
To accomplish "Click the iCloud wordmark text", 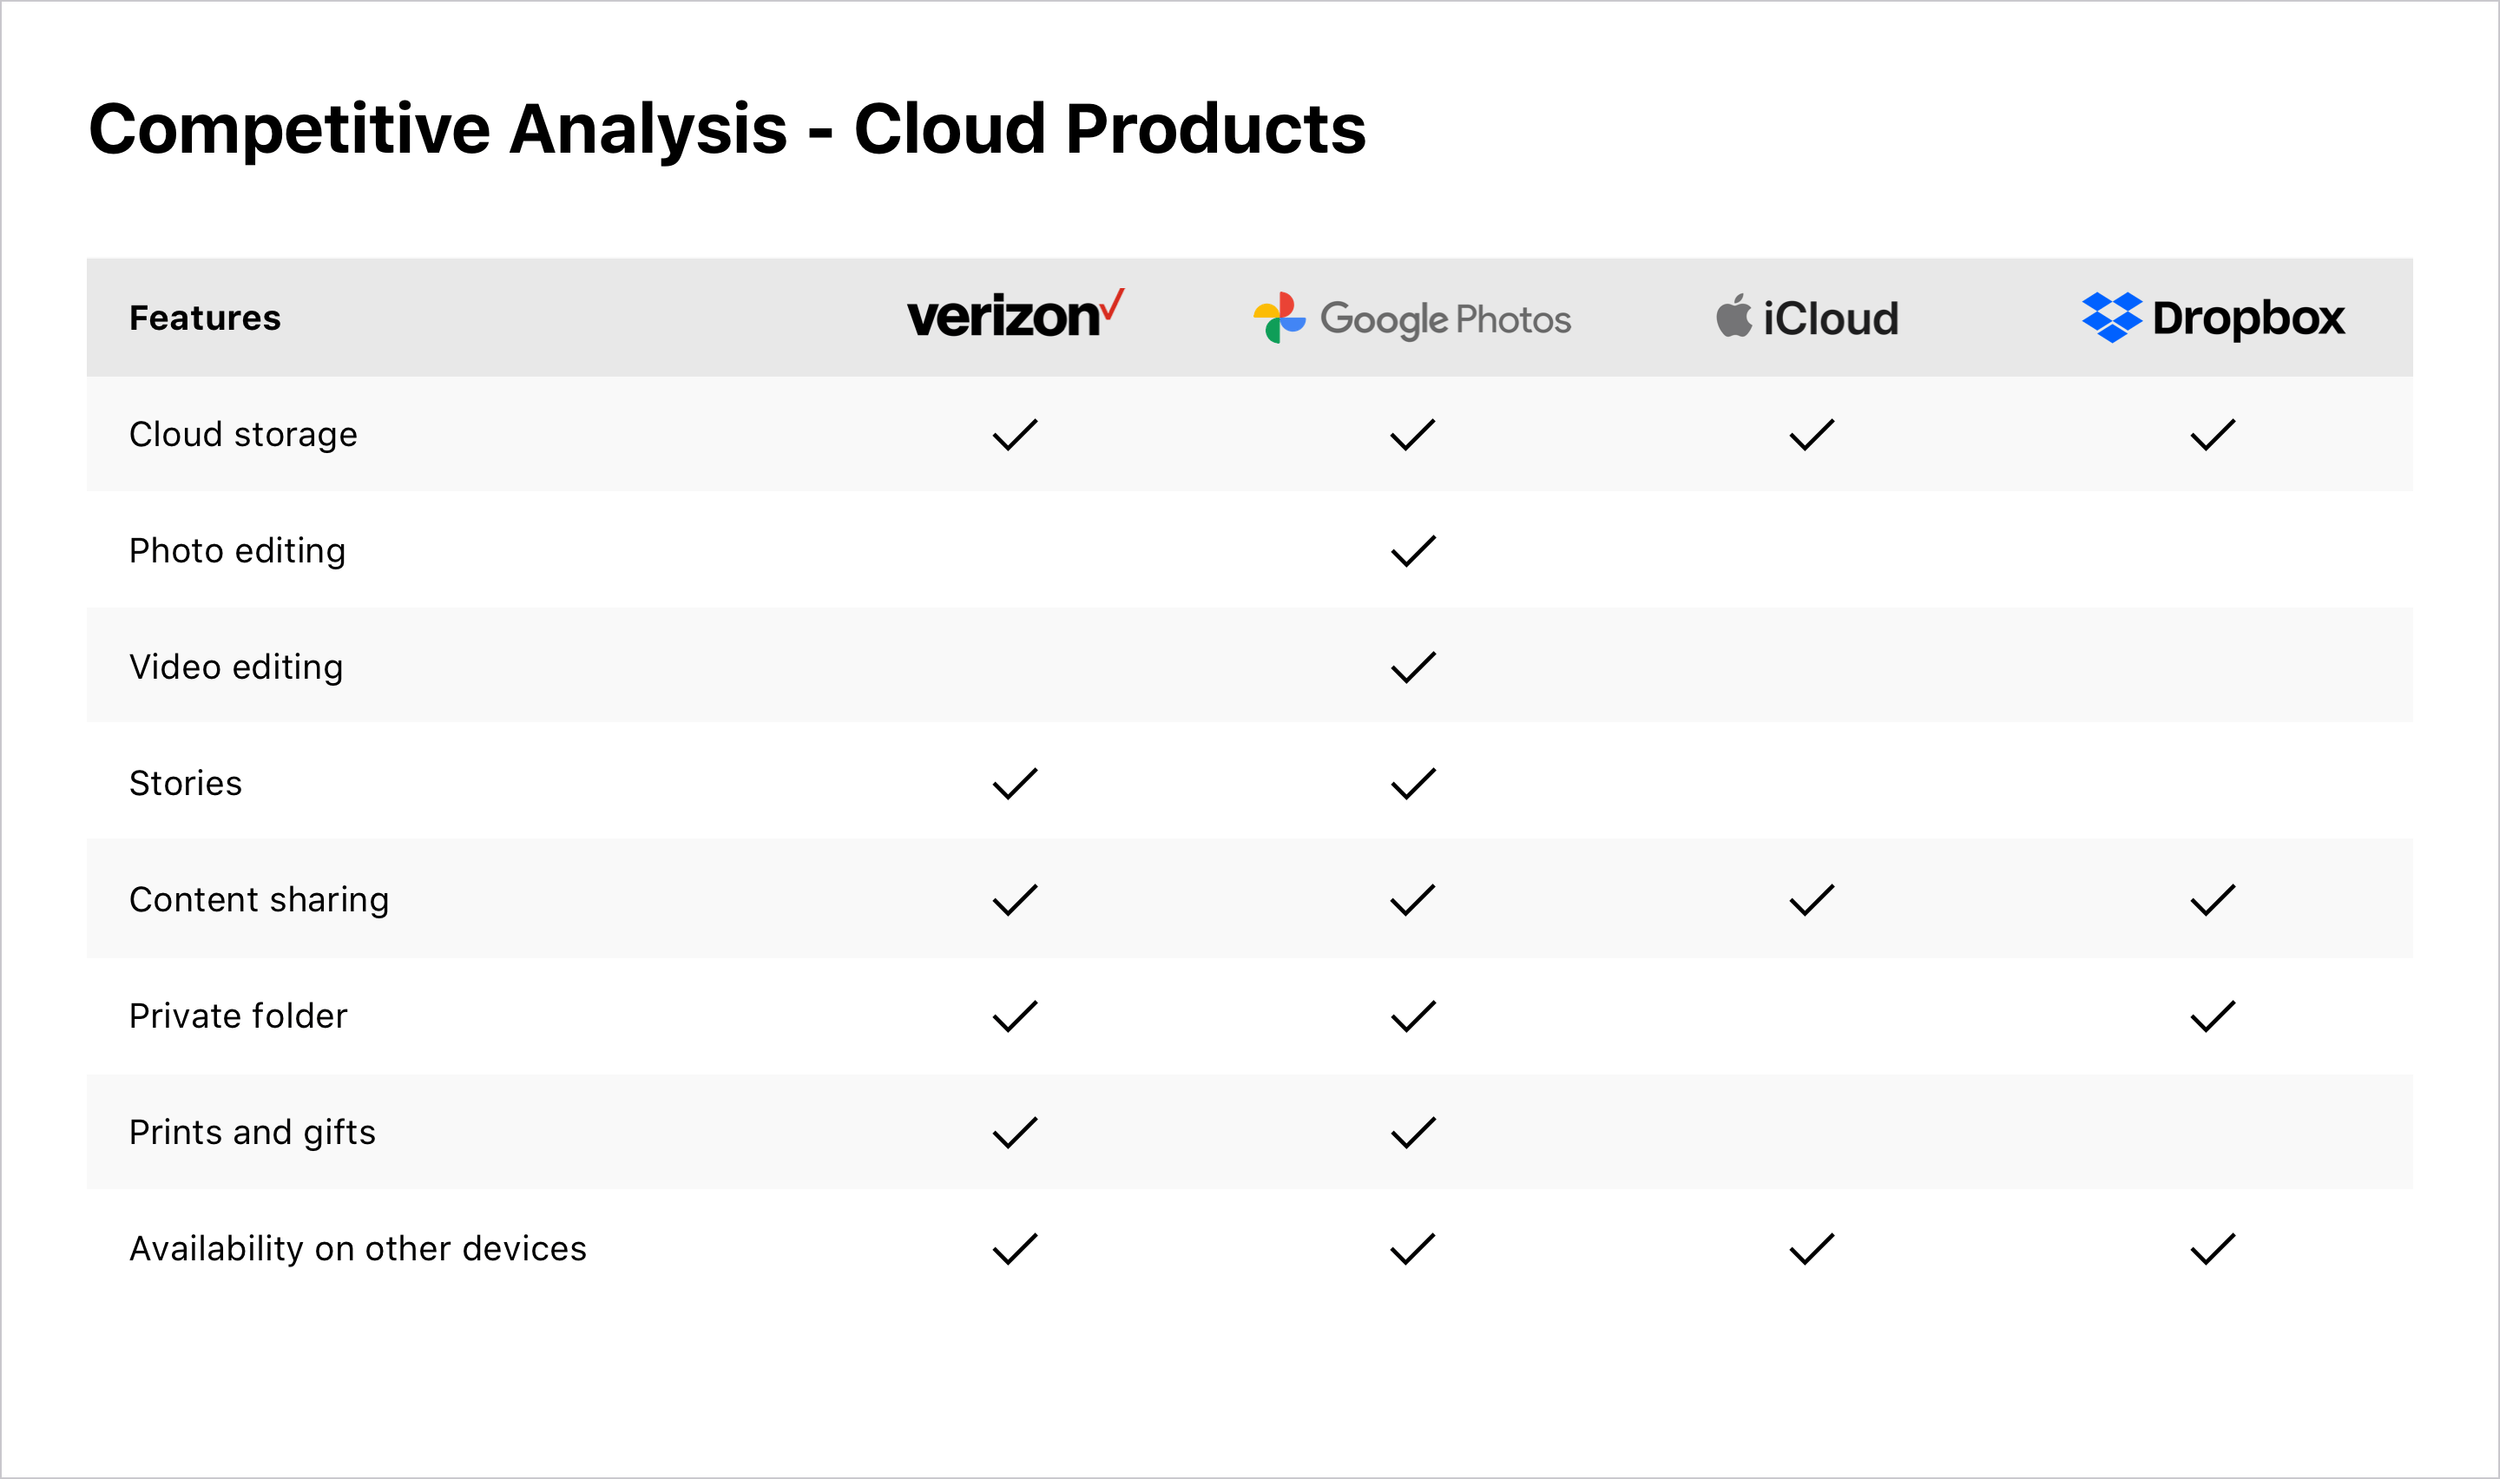I will tap(1830, 319).
